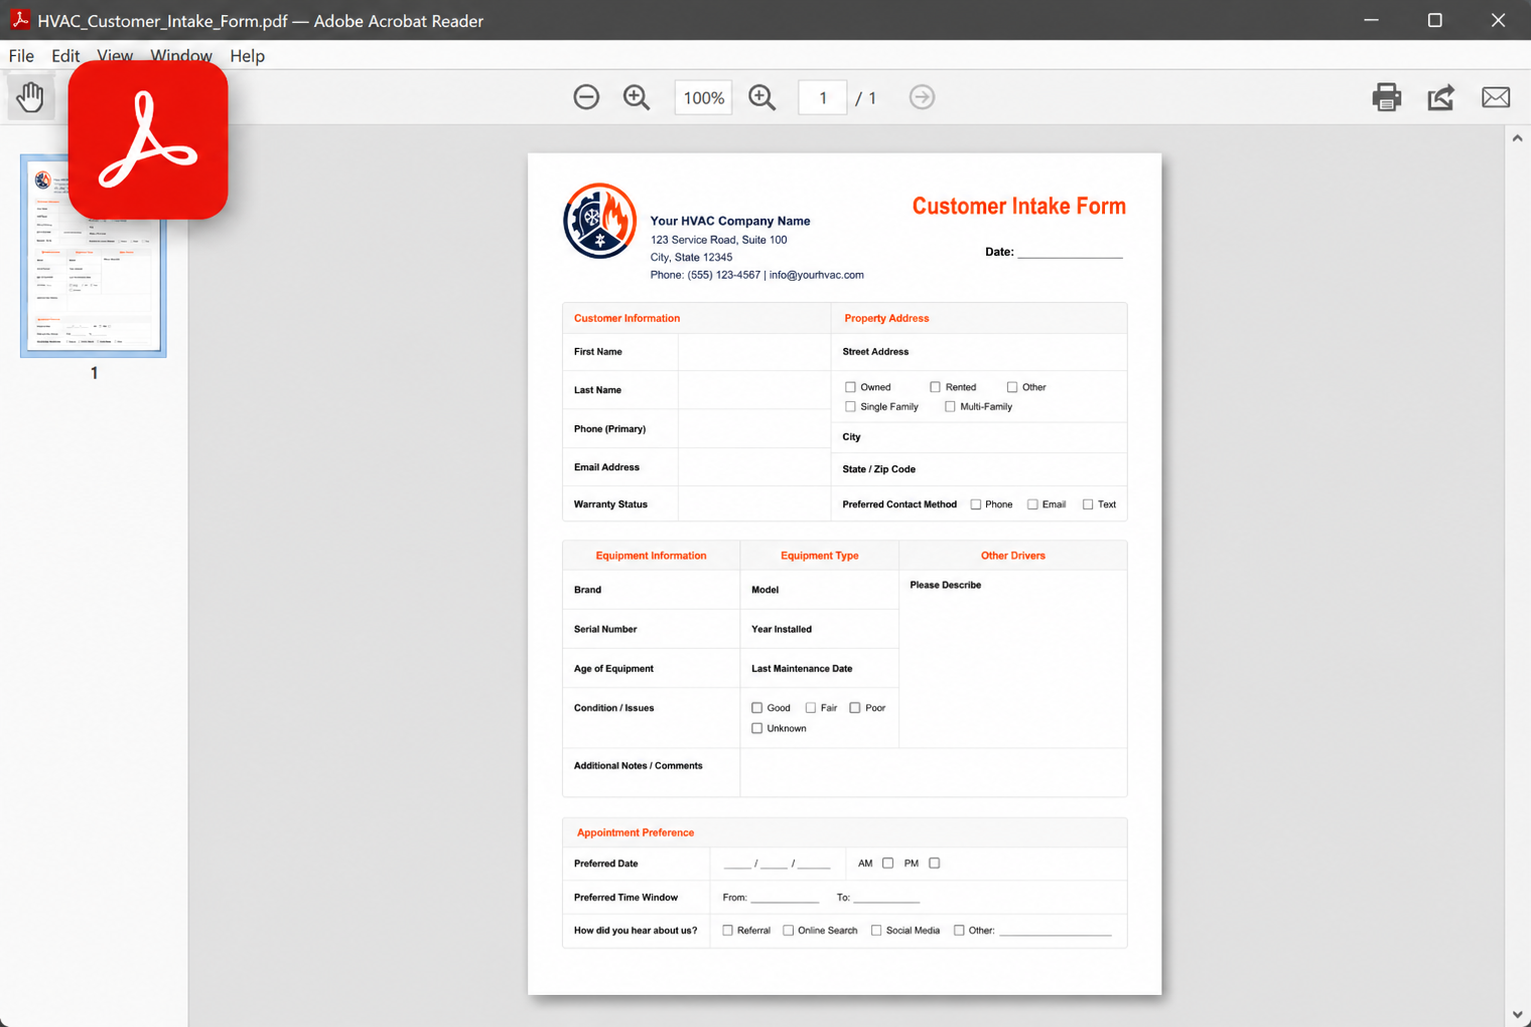Click the Acrobat title bar icon
1531x1027 pixels.
coord(19,20)
